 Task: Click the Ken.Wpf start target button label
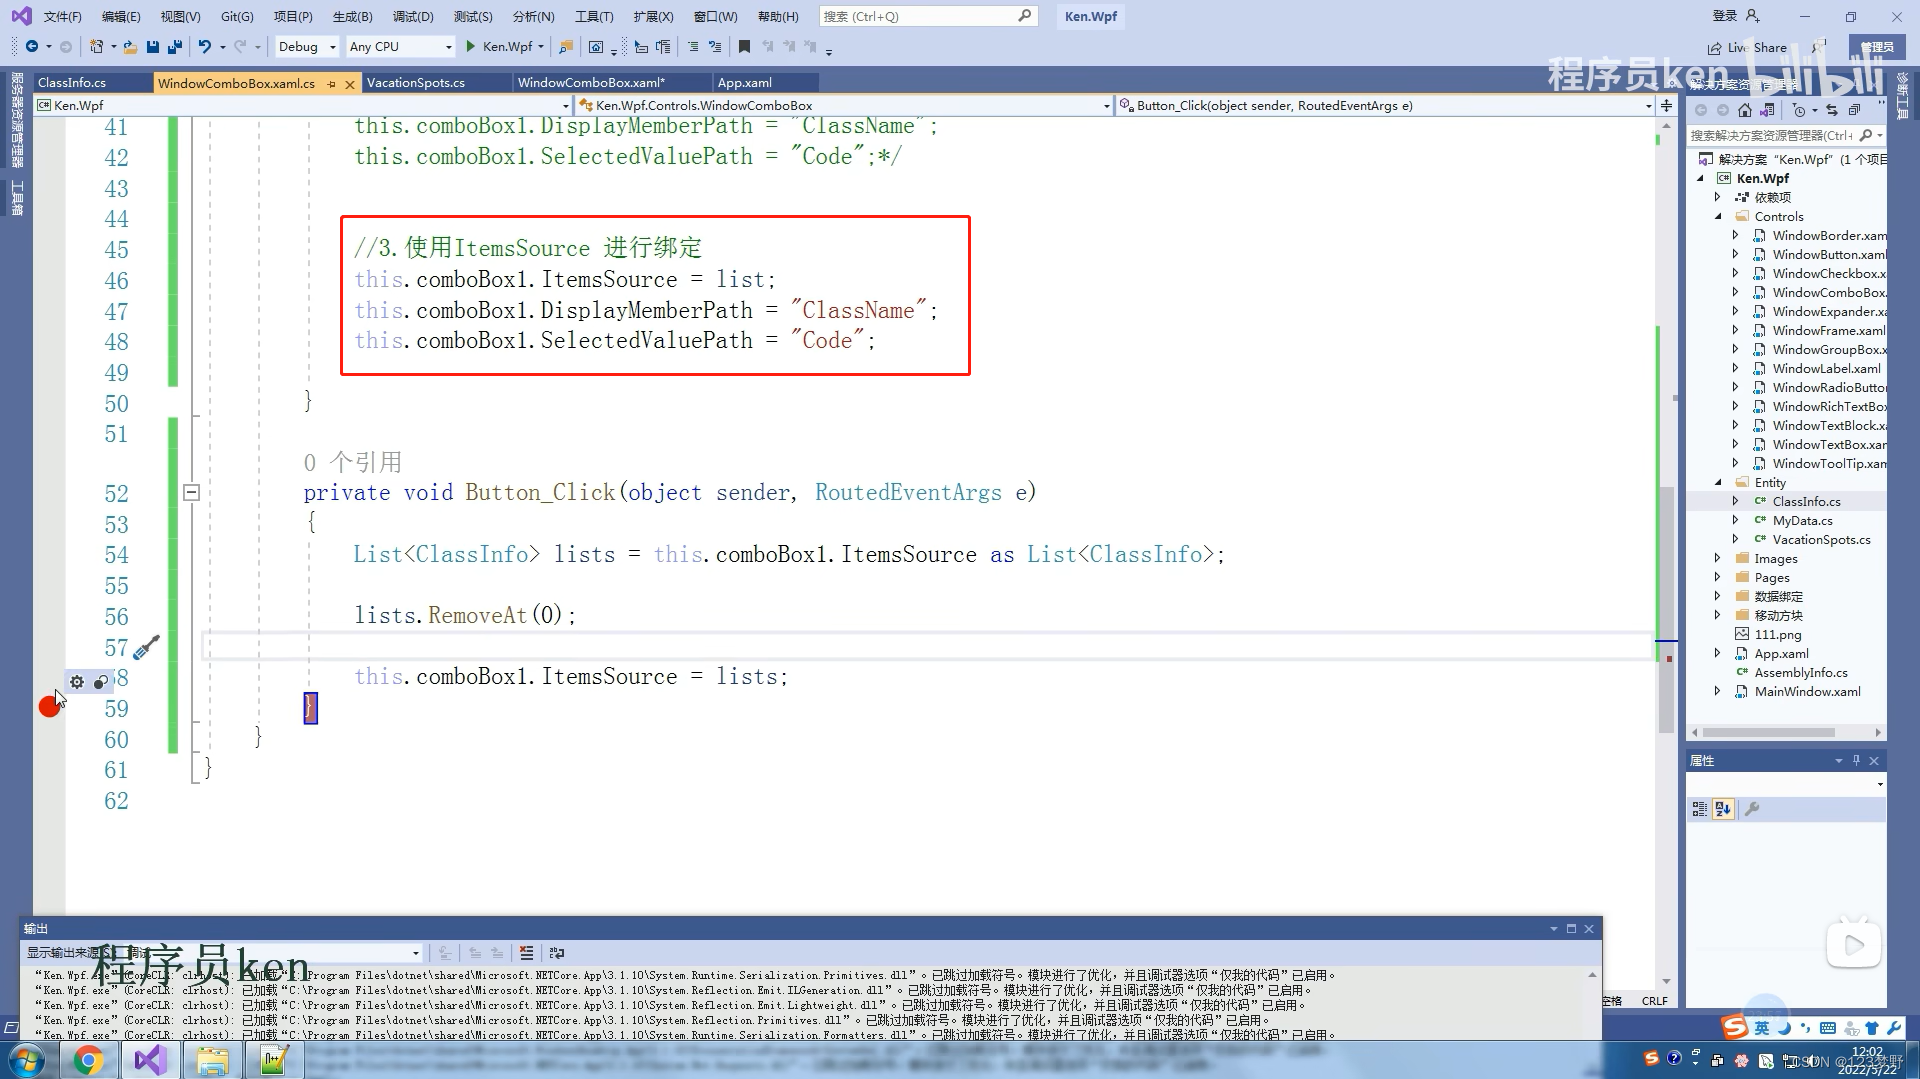pyautogui.click(x=507, y=46)
